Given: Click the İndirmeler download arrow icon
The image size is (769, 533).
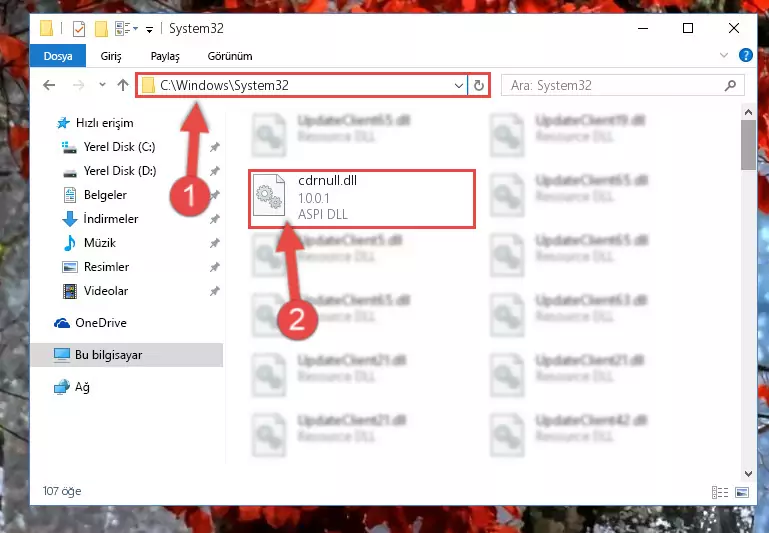Looking at the screenshot, I should click(x=70, y=219).
